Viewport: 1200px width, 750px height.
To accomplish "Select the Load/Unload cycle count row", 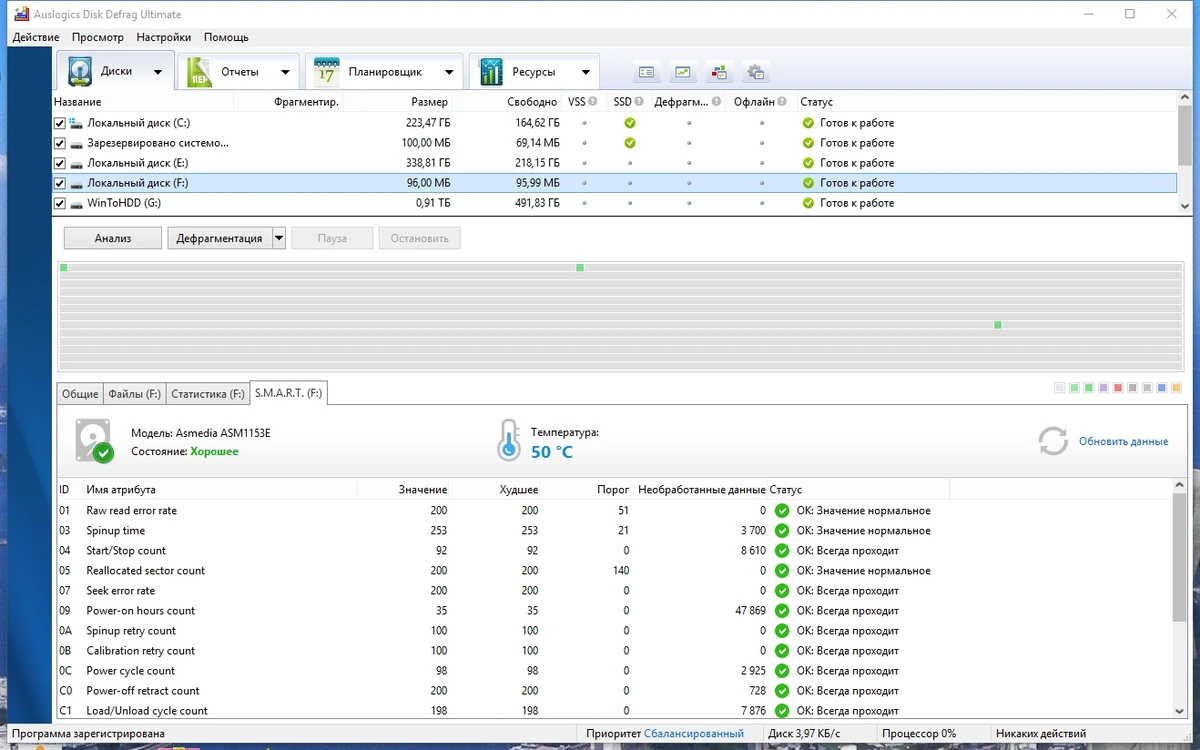I will [615, 711].
